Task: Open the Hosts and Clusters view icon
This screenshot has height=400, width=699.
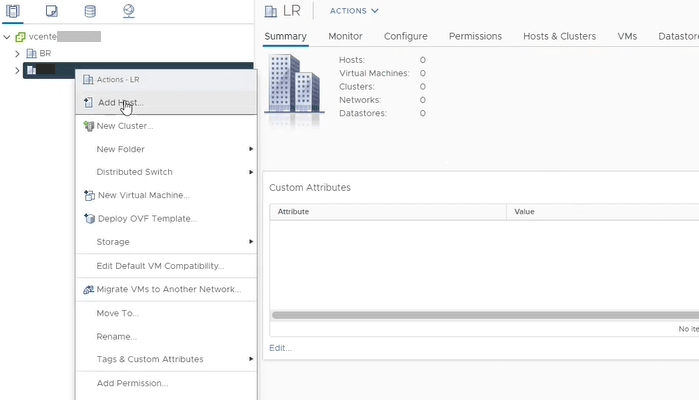Action: tap(13, 11)
